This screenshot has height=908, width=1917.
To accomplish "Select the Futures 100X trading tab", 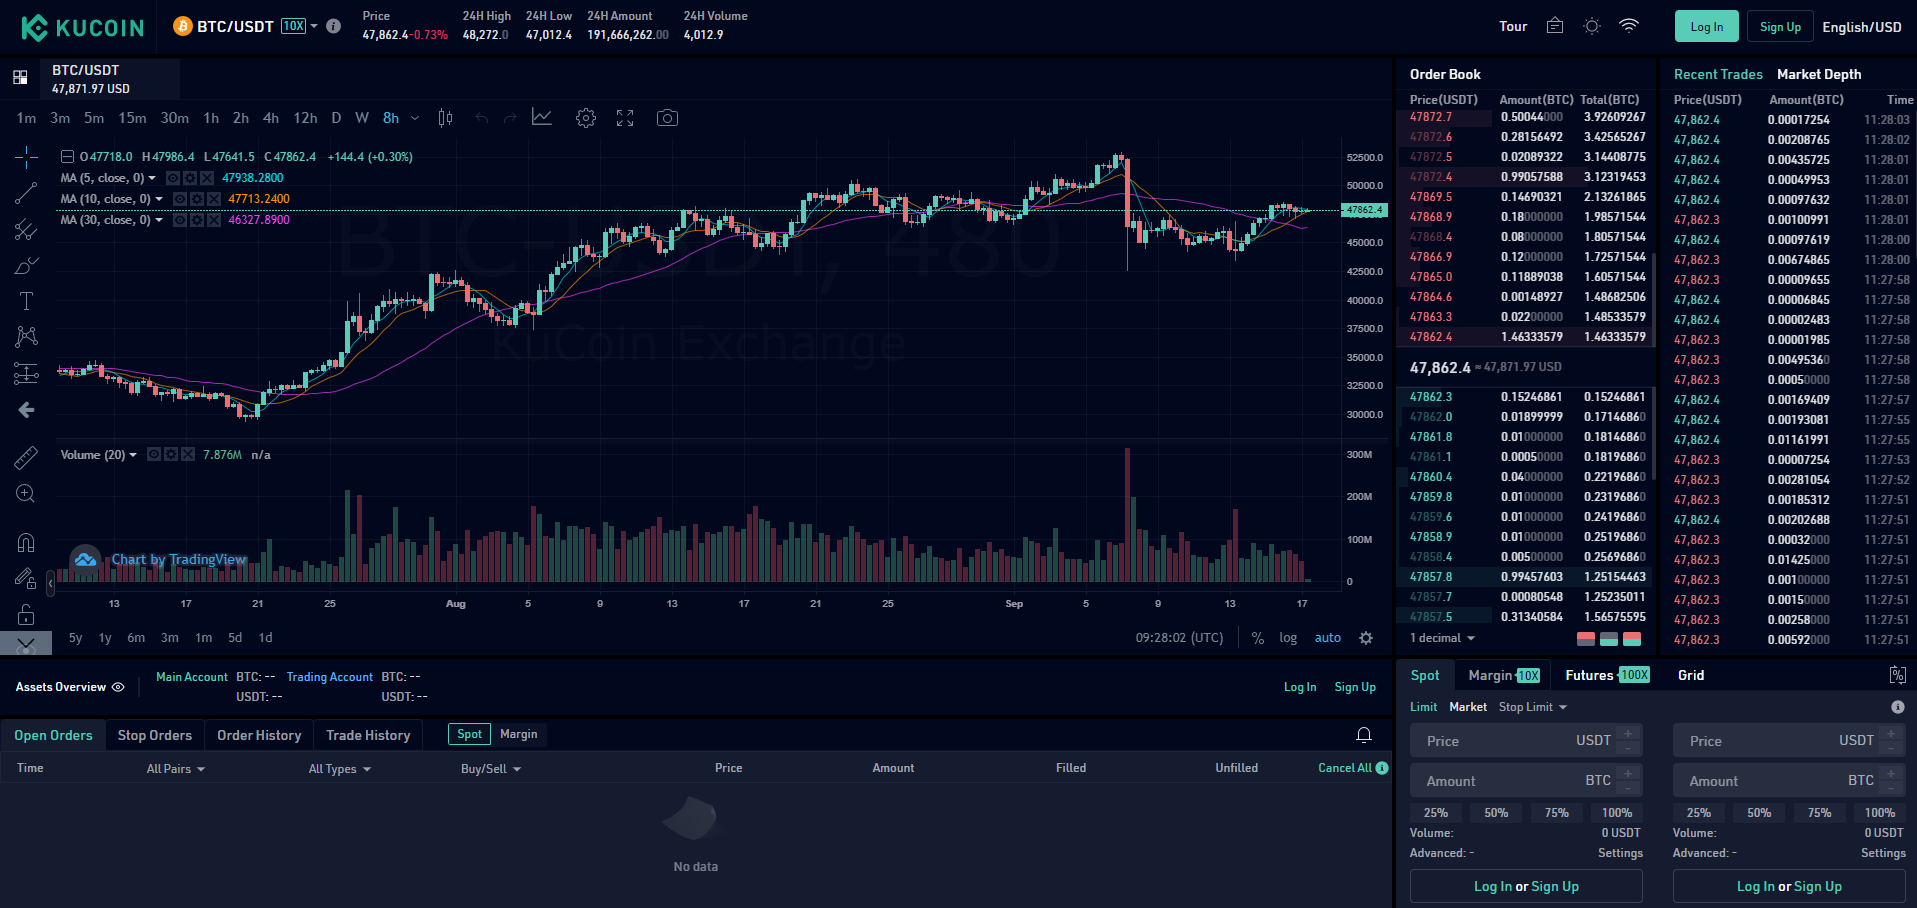I will coord(1607,675).
